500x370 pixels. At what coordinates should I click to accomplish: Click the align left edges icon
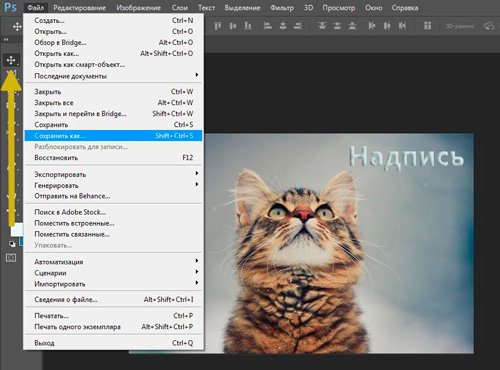pyautogui.click(x=268, y=26)
